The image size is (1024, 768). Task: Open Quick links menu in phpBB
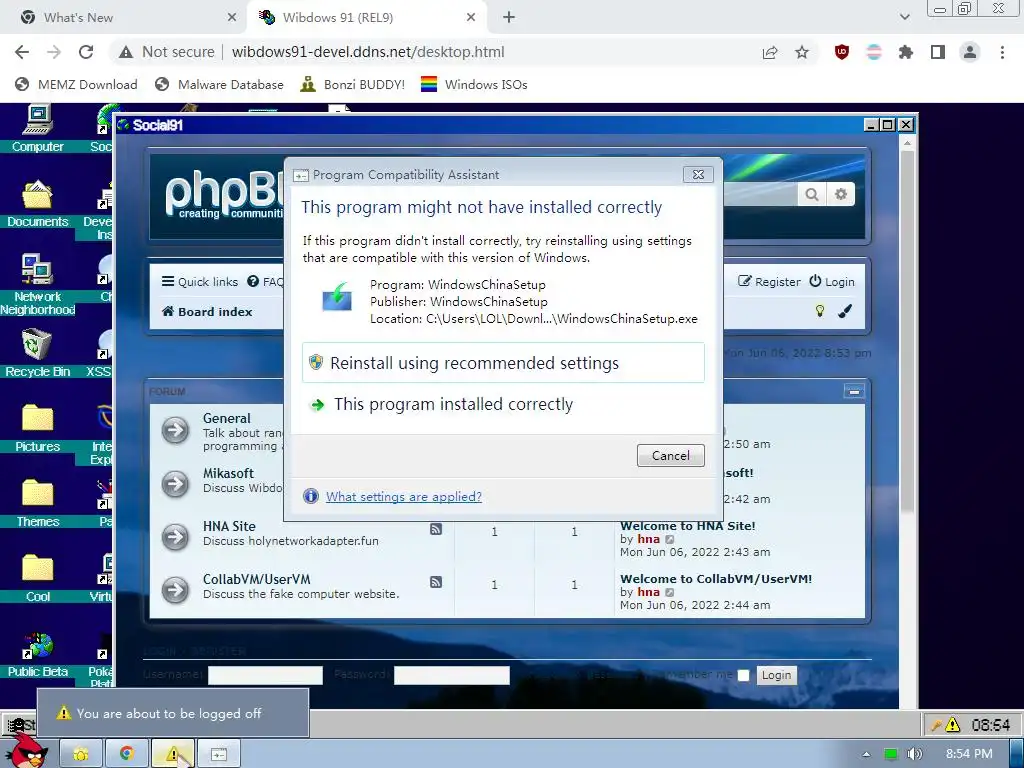pos(200,281)
